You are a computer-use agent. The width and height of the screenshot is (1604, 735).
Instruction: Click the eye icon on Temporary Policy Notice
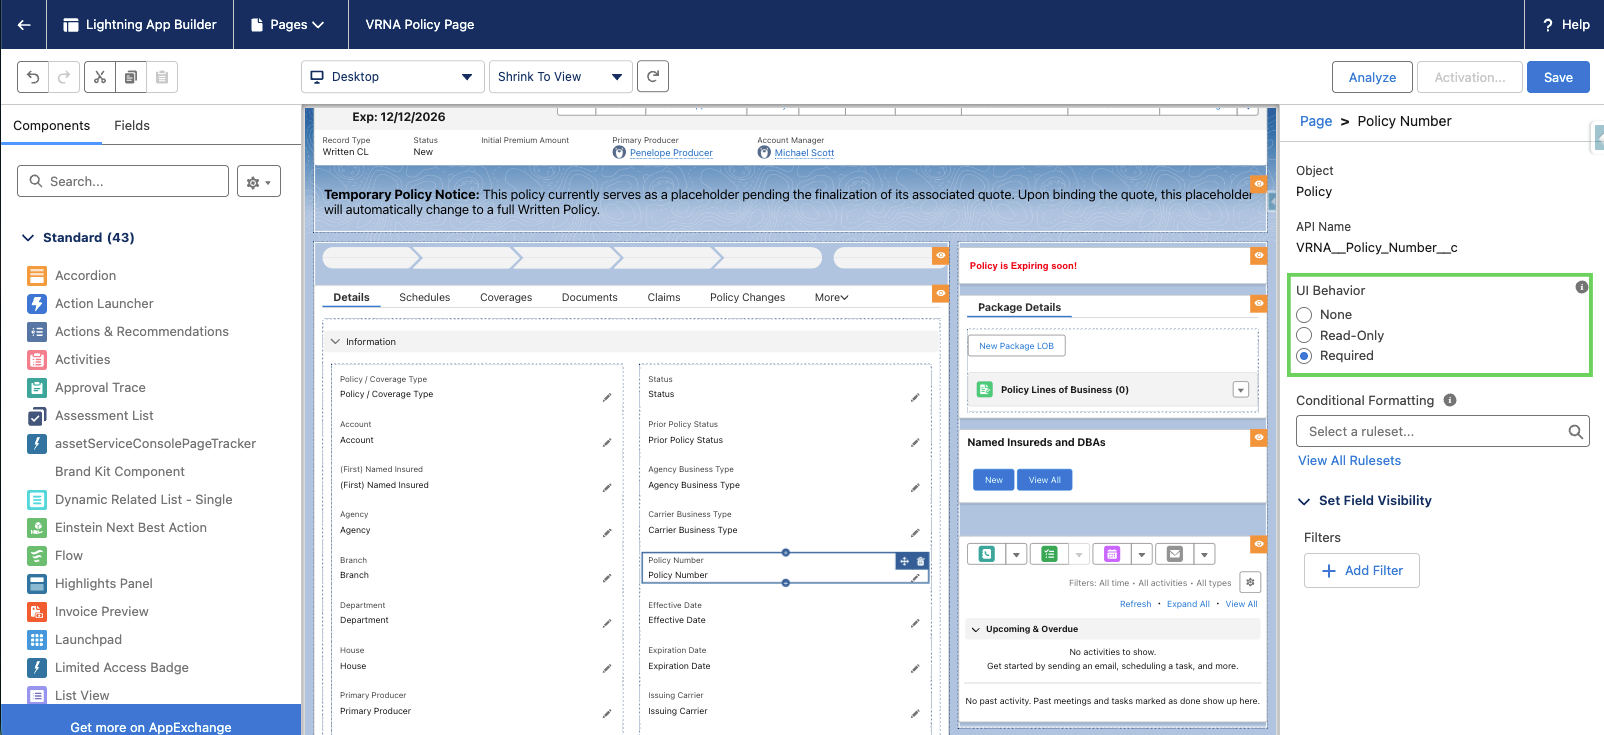[x=1259, y=184]
